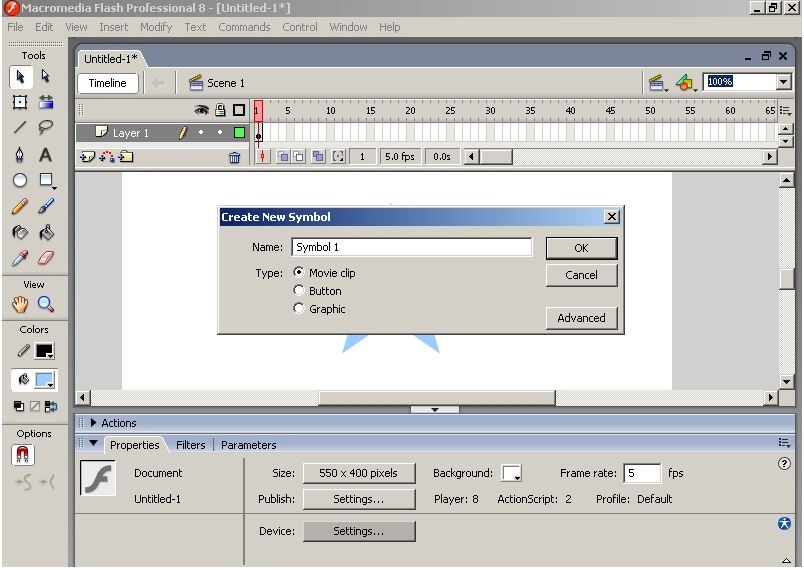Toggle show/hide all layers eye icon
The width and height of the screenshot is (804, 570).
[201, 110]
